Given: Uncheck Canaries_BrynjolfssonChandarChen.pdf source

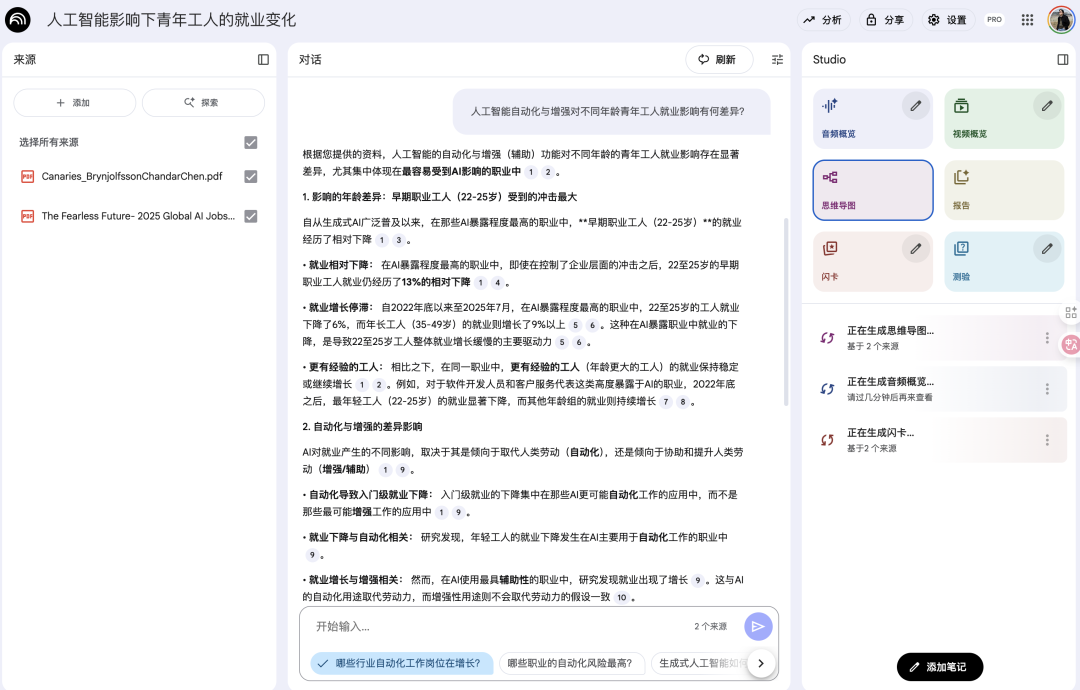Looking at the screenshot, I should coord(251,176).
